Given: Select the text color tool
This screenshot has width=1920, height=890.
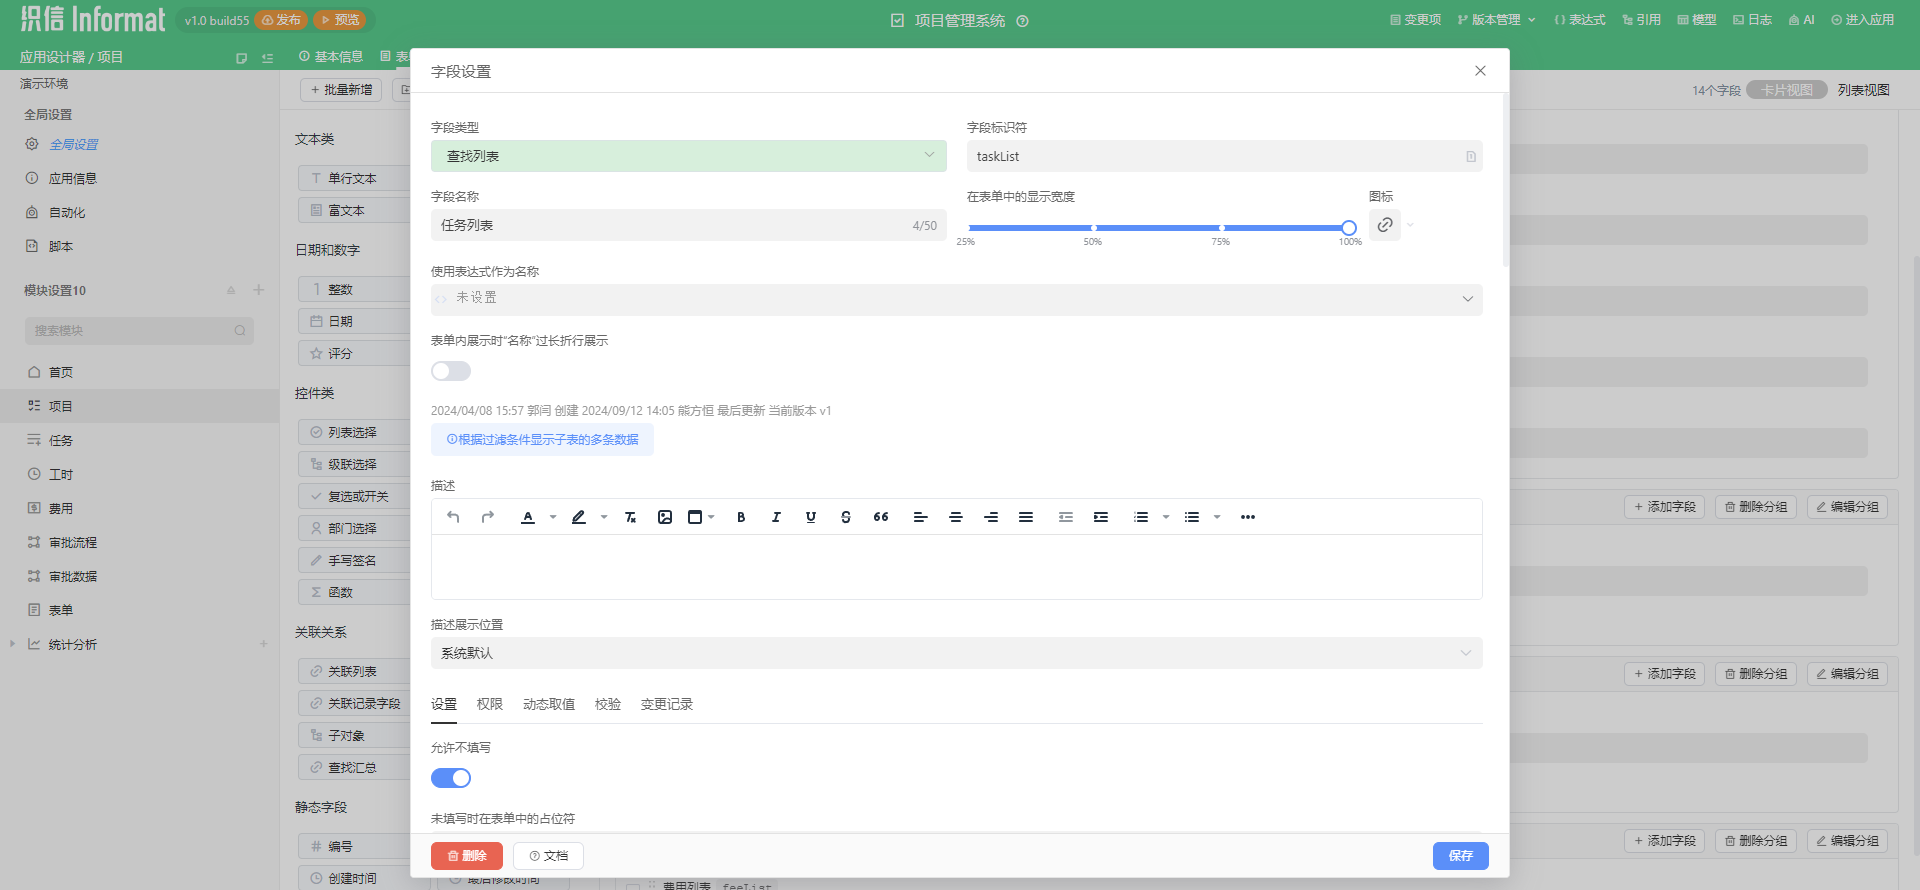Looking at the screenshot, I should (x=528, y=517).
